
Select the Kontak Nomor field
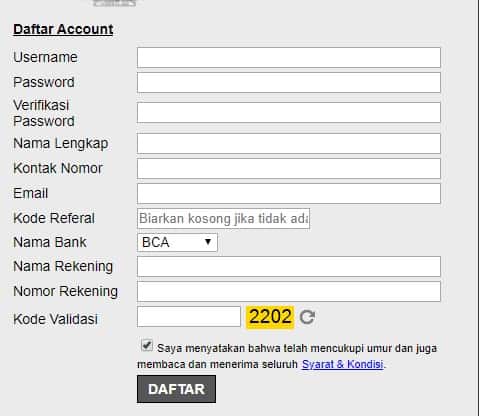coord(289,168)
